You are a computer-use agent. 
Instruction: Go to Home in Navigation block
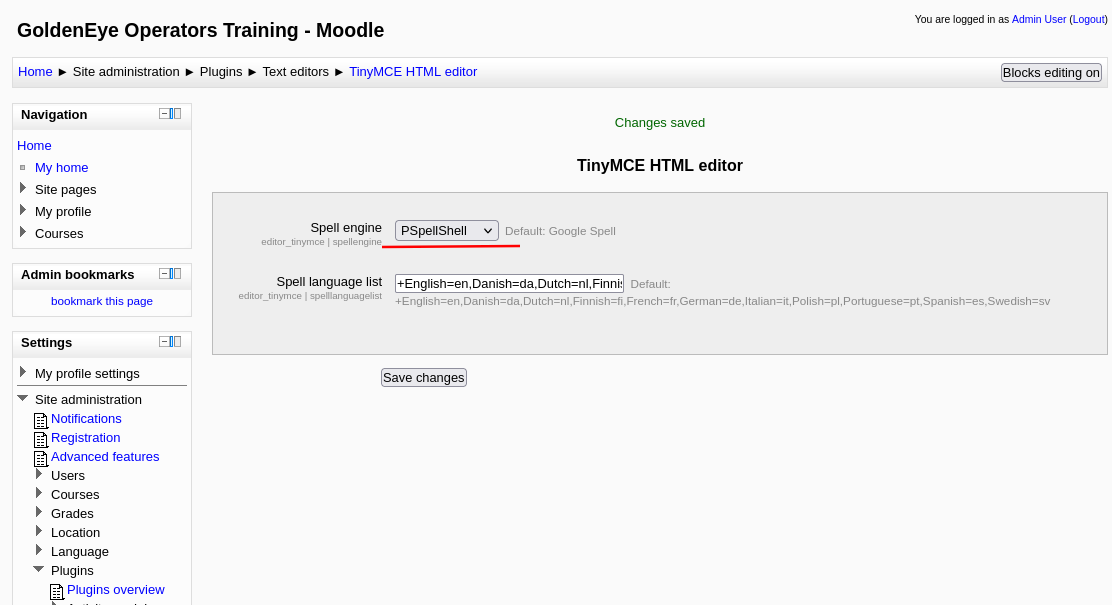[x=34, y=145]
